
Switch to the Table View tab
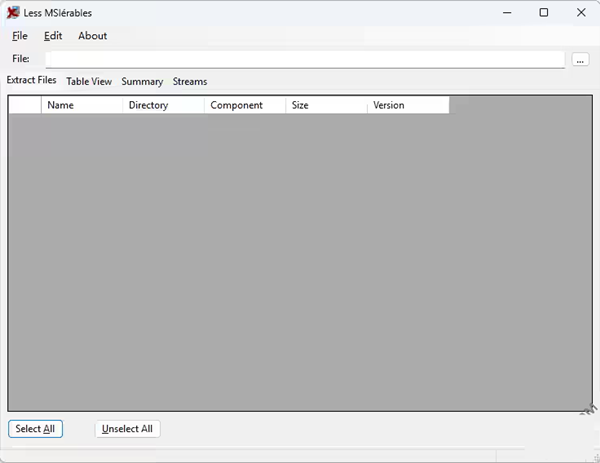point(89,82)
